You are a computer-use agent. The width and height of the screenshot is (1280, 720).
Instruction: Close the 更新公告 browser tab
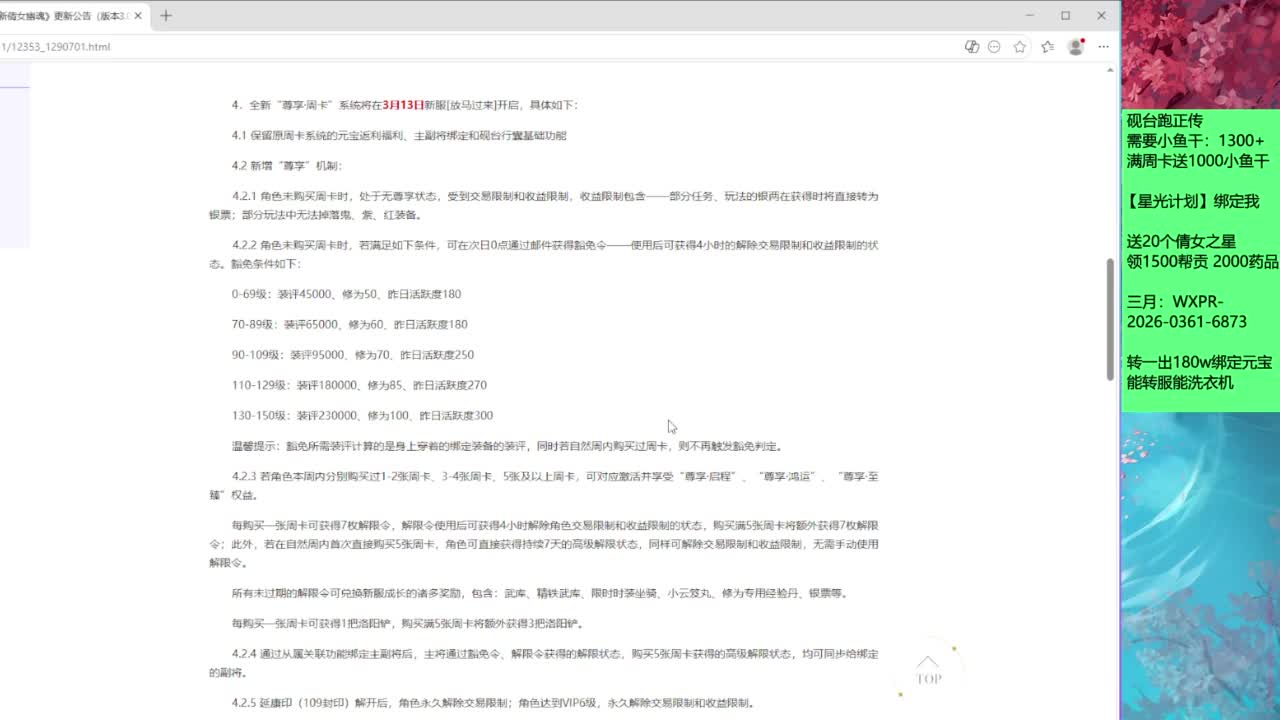tap(137, 15)
